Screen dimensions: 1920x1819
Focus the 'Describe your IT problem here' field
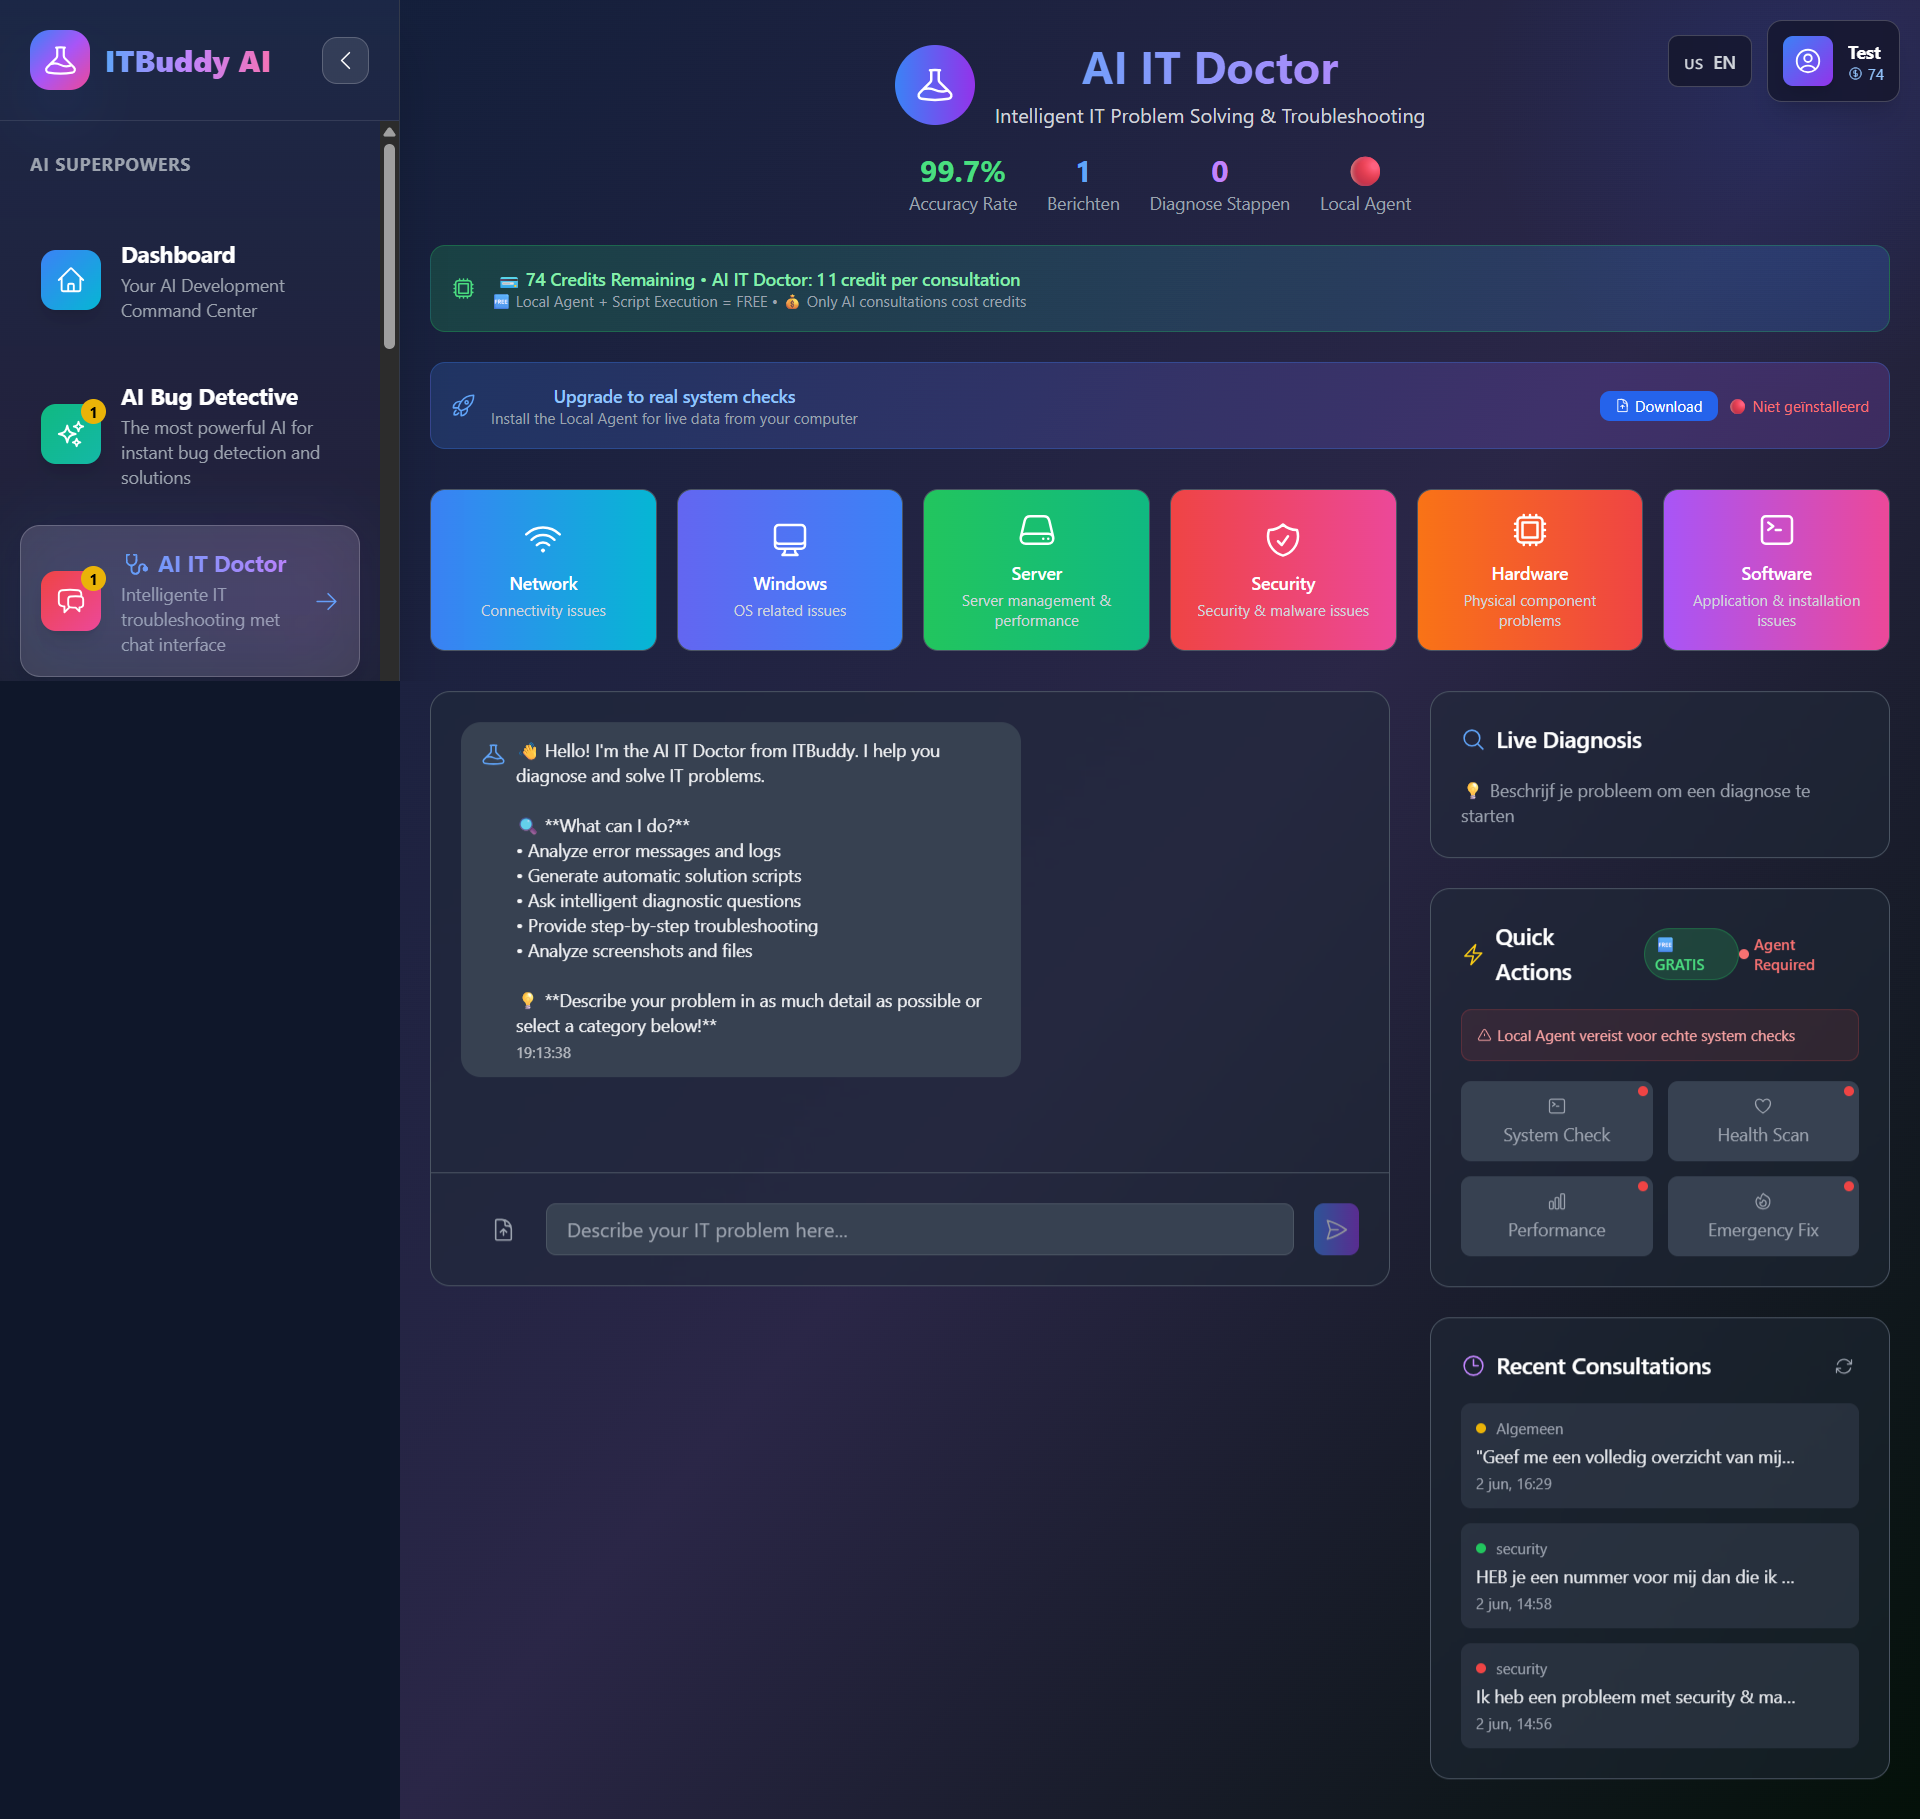coord(919,1229)
